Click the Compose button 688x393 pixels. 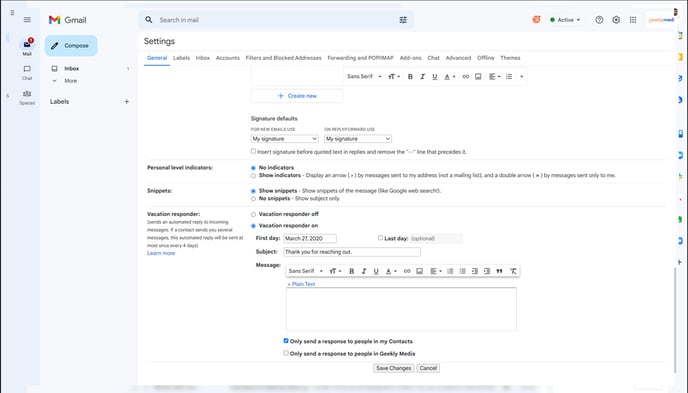(x=71, y=46)
